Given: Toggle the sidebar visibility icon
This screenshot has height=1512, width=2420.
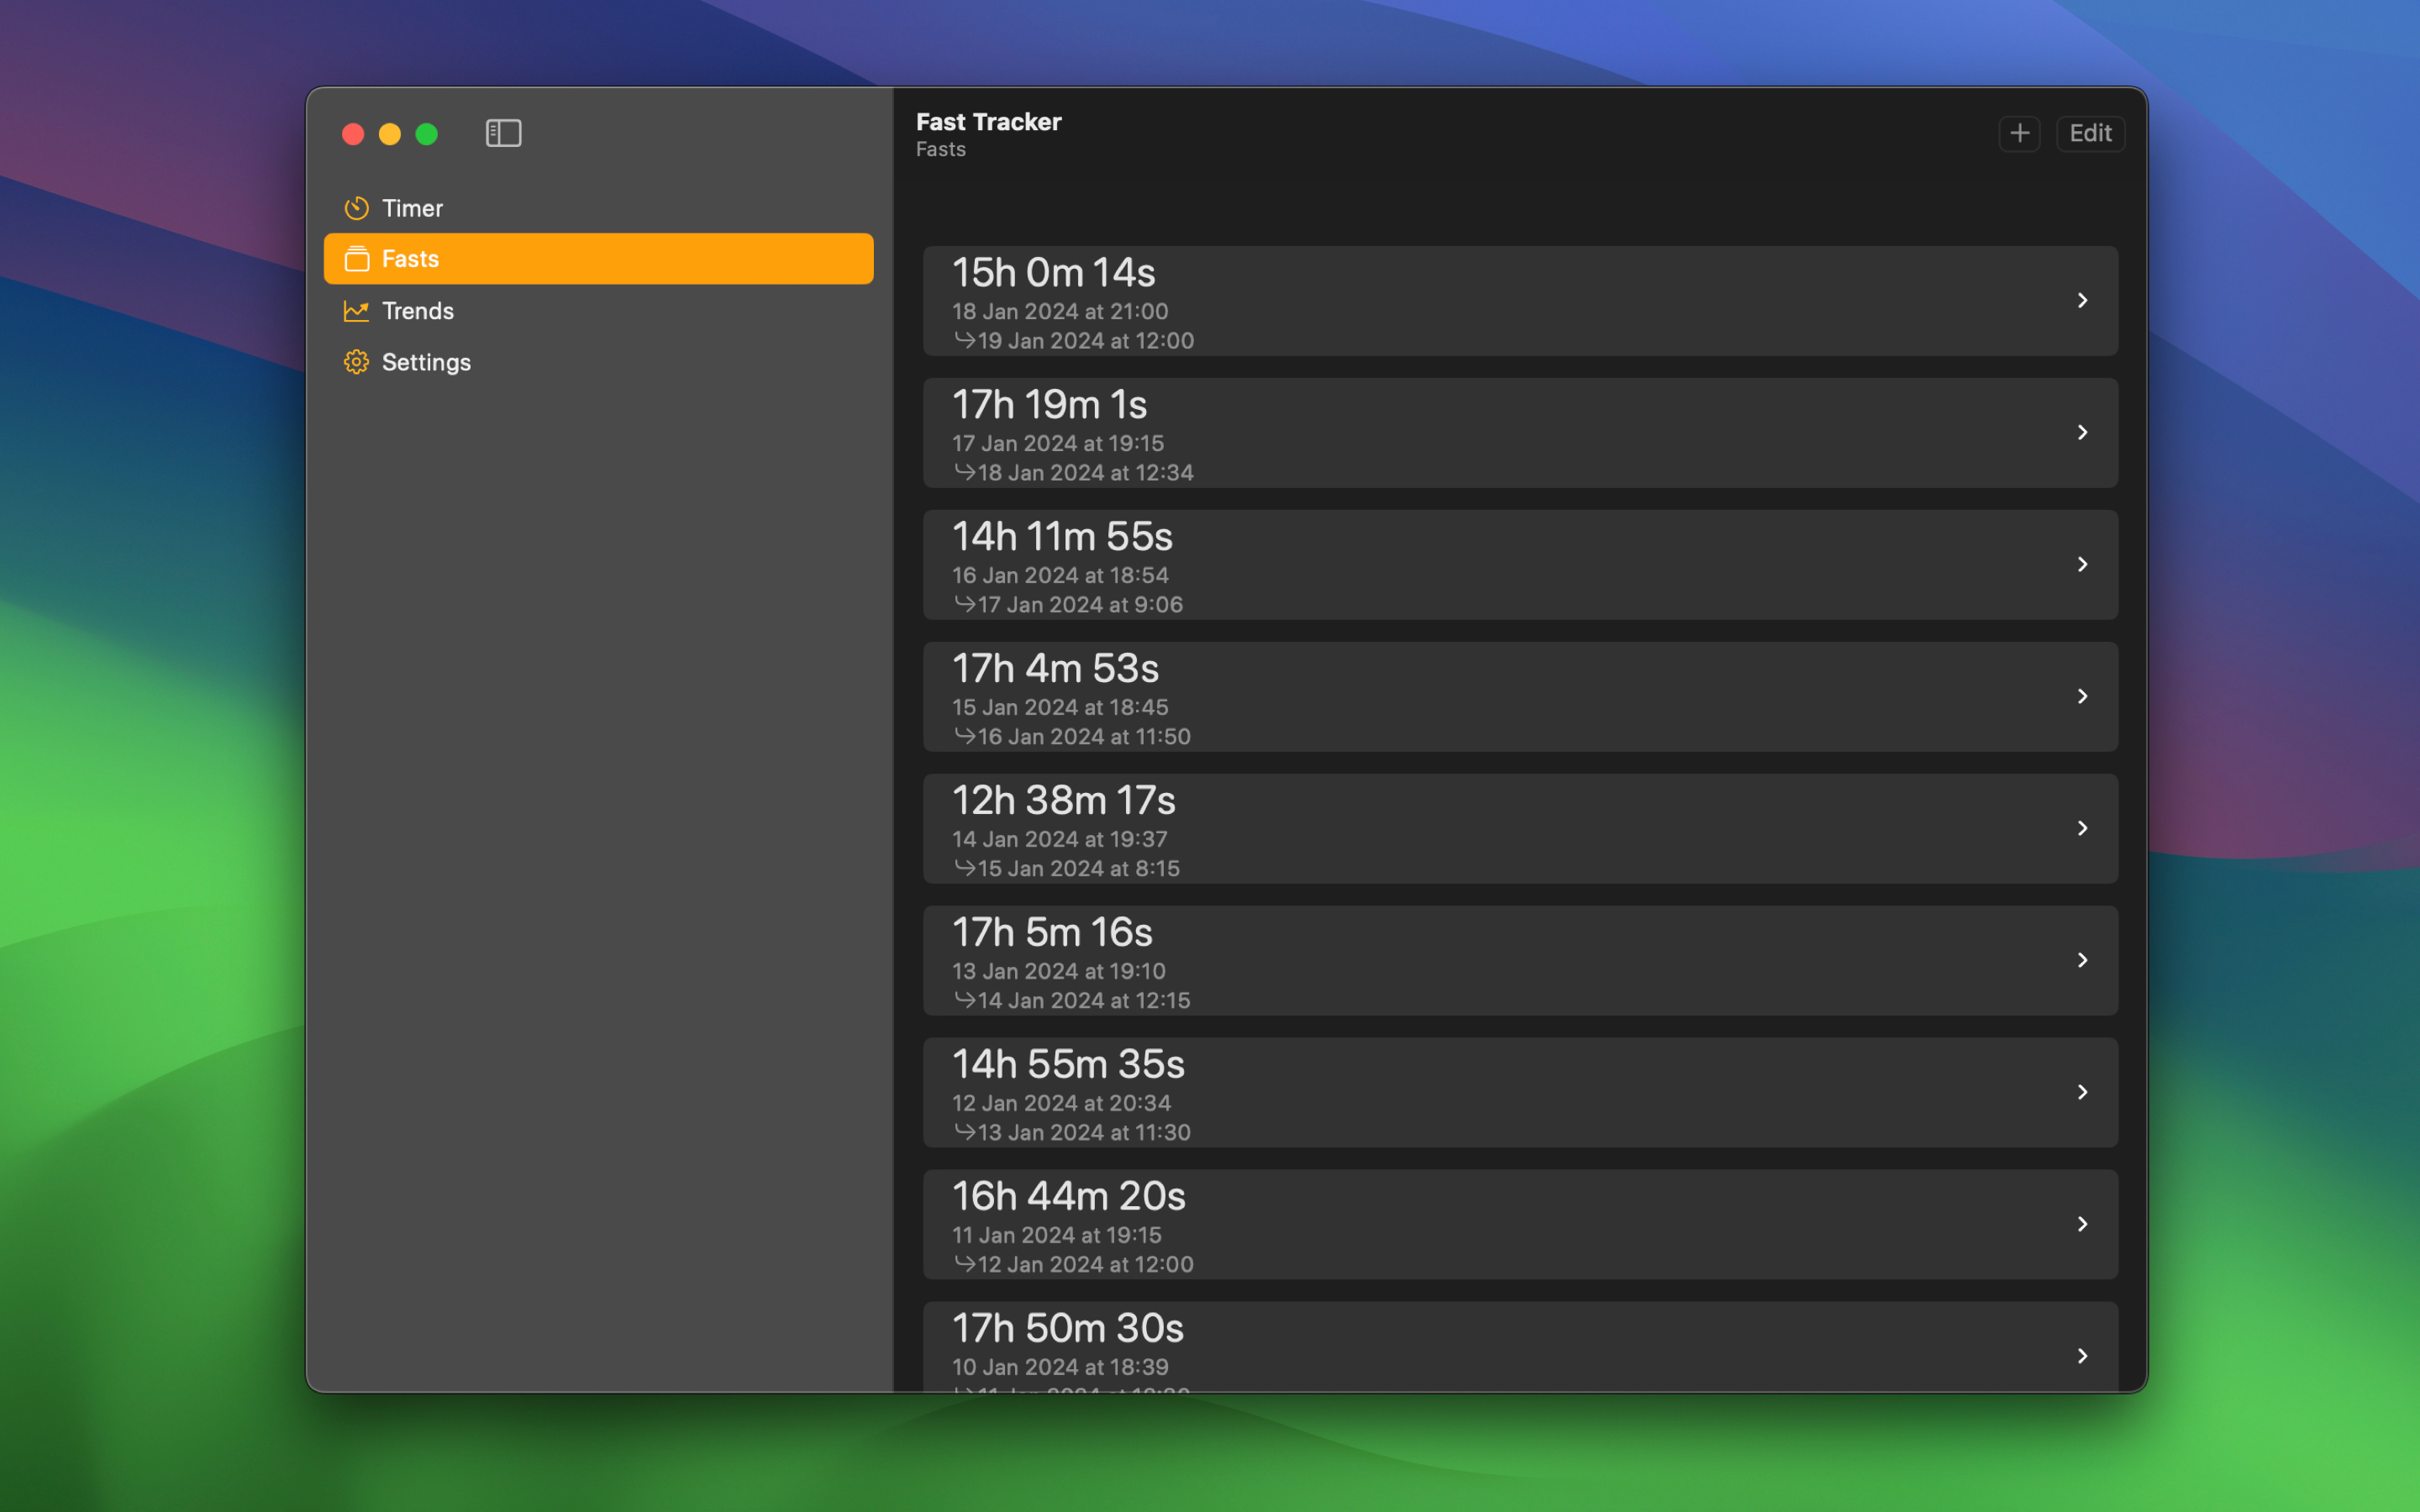Looking at the screenshot, I should [x=503, y=133].
